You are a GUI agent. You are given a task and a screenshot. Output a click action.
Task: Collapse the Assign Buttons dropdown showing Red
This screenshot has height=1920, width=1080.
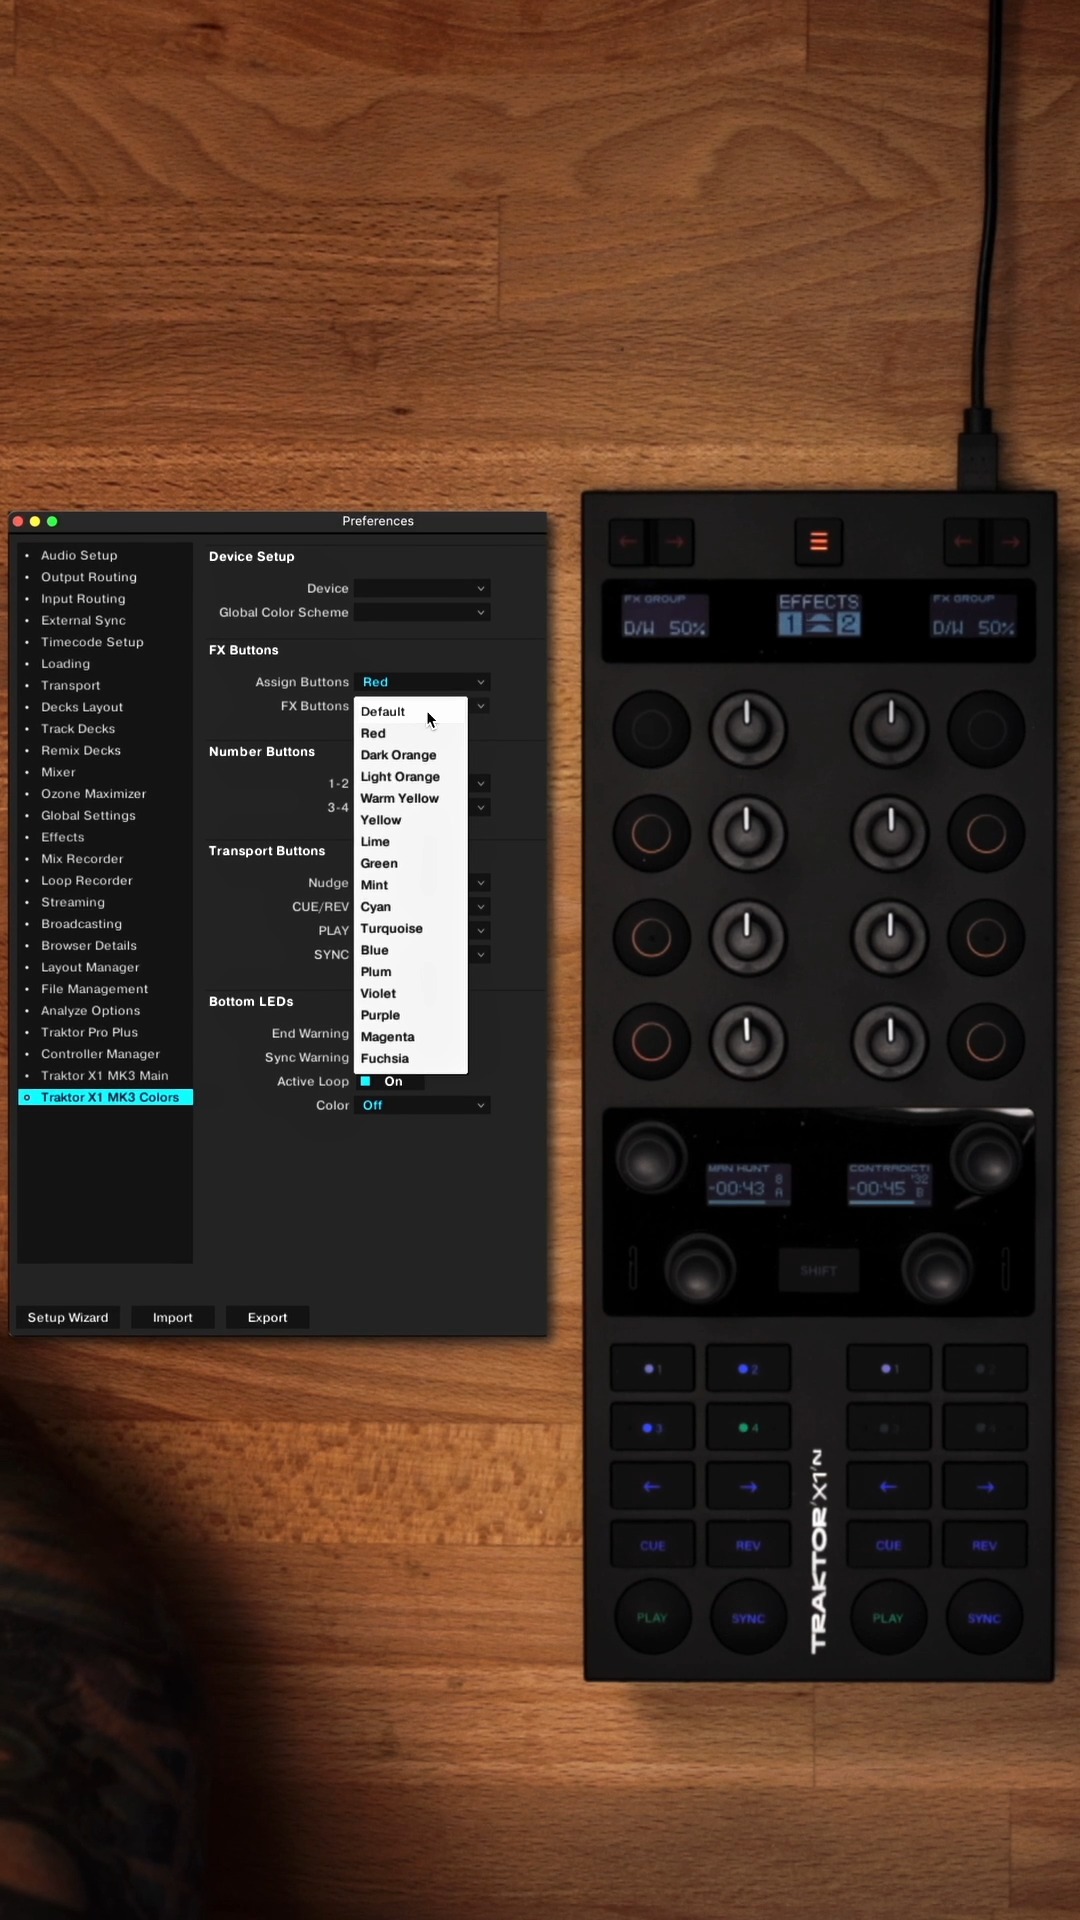pos(422,682)
